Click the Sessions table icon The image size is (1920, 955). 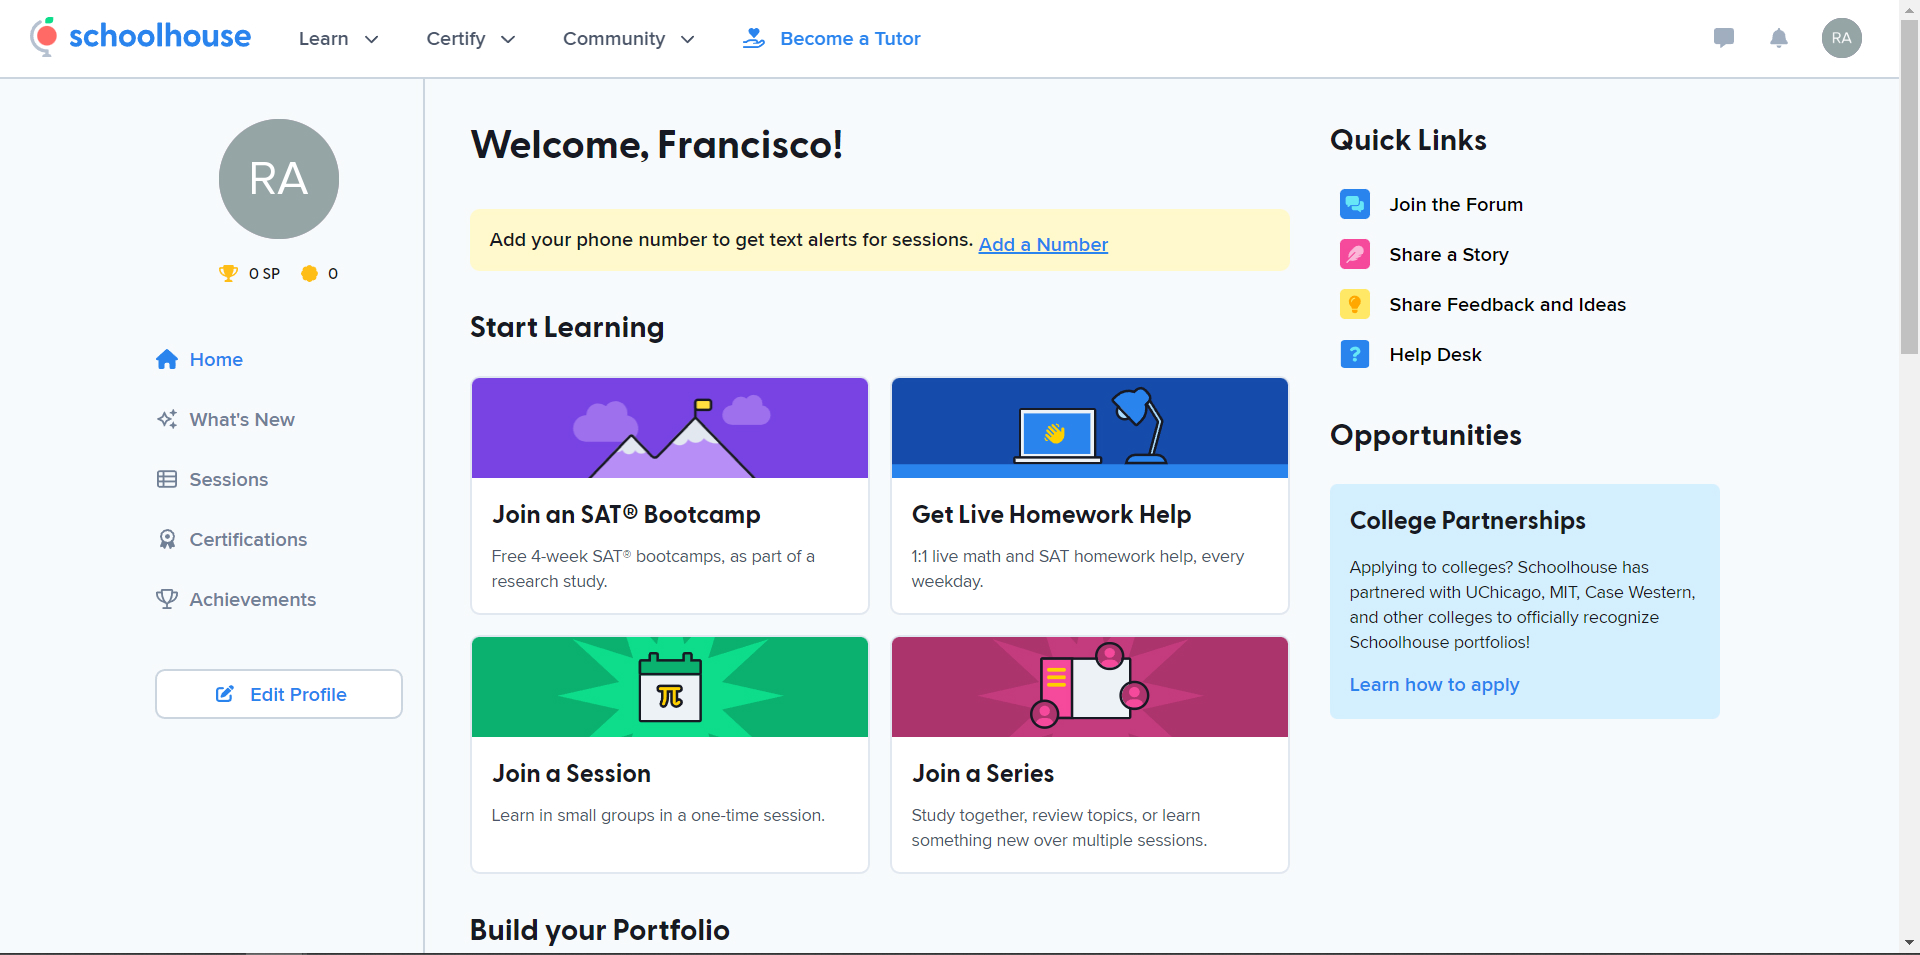[x=167, y=479]
